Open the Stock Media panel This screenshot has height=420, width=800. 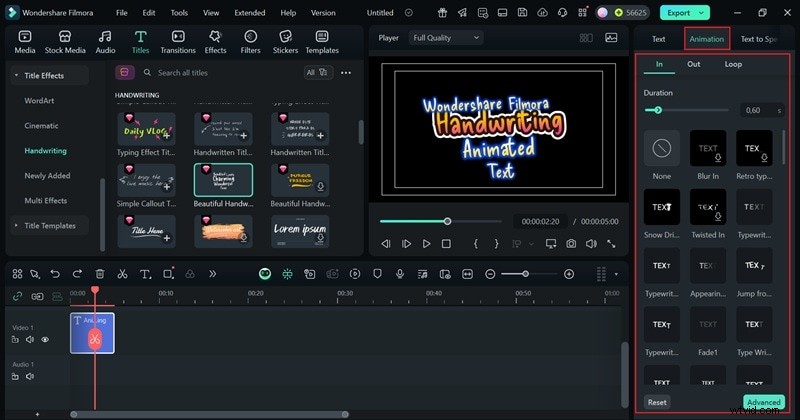click(x=65, y=42)
